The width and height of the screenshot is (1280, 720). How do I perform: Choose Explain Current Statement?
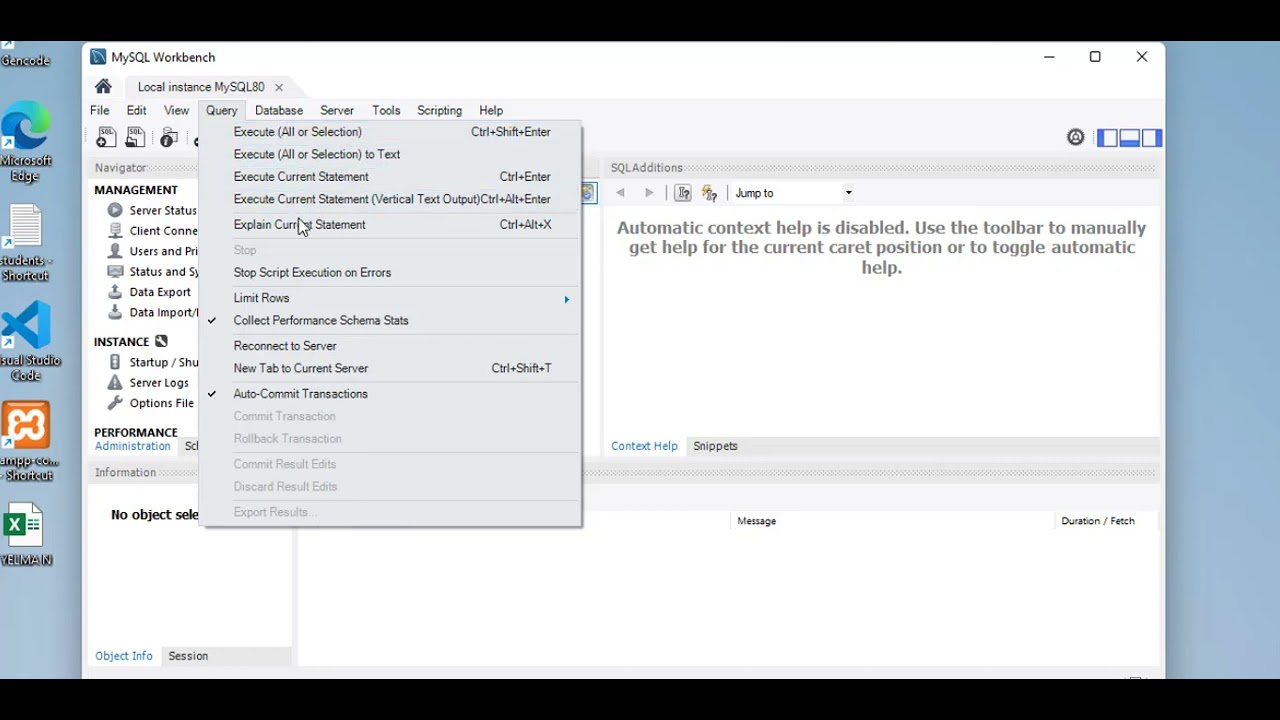coord(391,225)
